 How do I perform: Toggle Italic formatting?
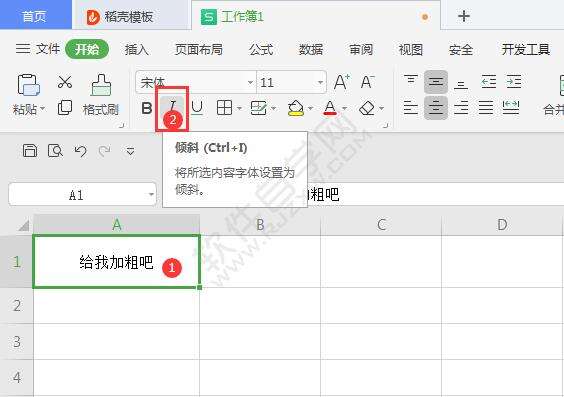tap(172, 107)
